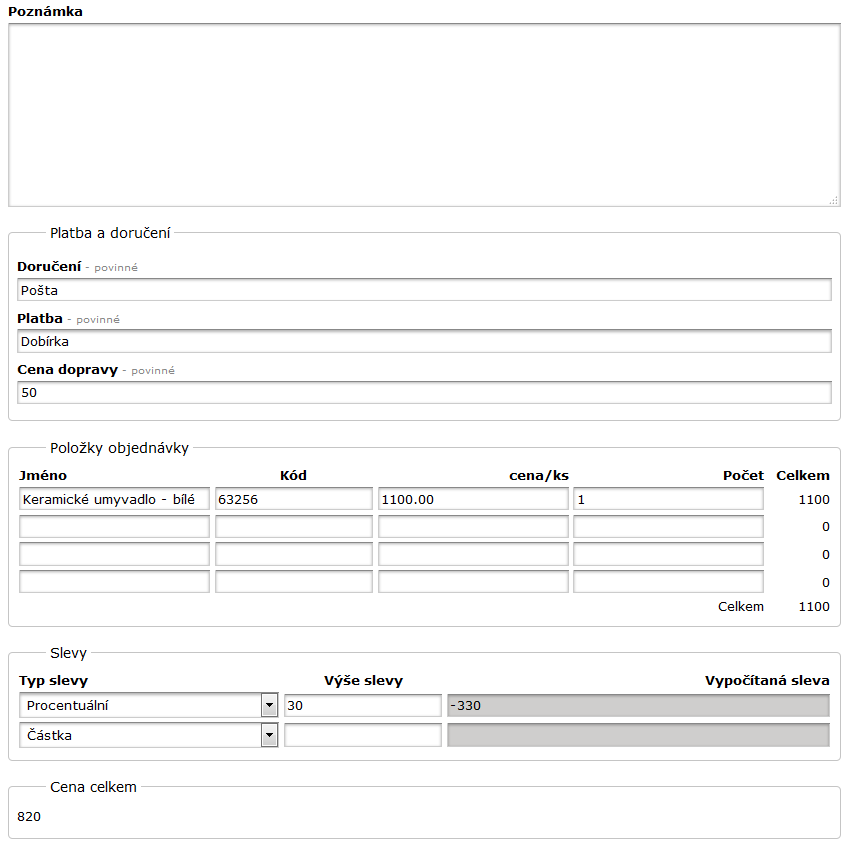
Task: Open the Procentuální discount type dropdown
Action: click(x=148, y=706)
